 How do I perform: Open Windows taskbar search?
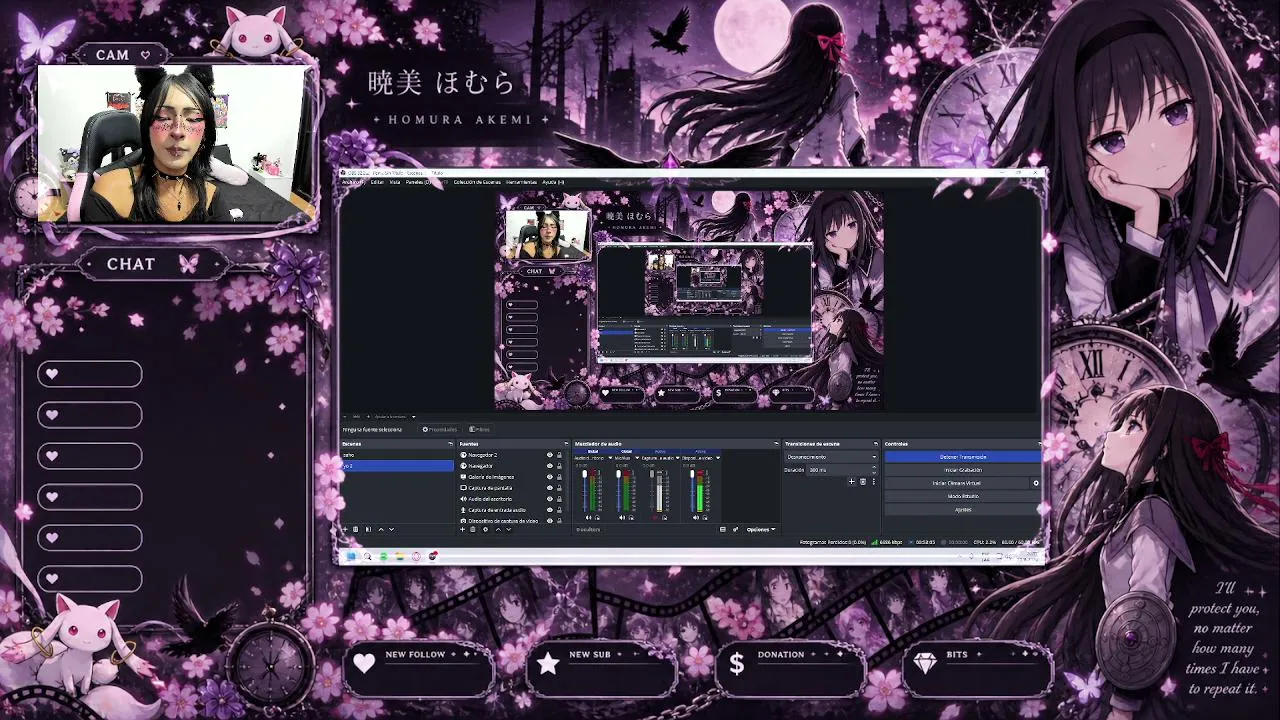point(367,556)
